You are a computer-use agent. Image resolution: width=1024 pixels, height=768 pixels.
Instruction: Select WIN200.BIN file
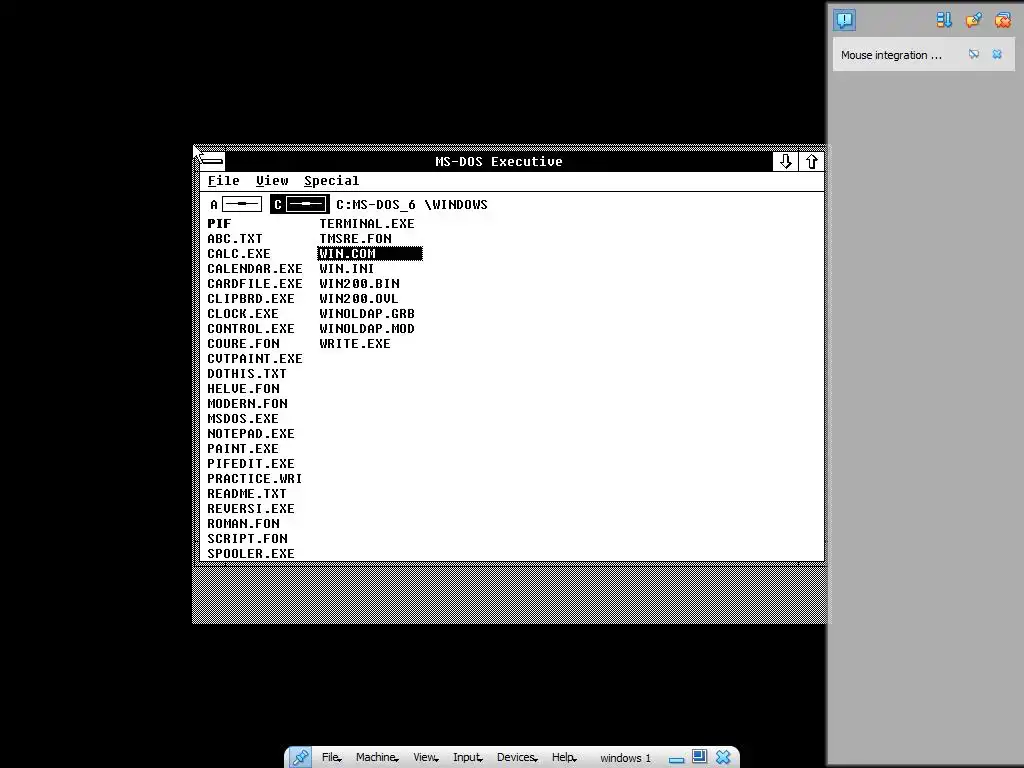[x=359, y=283]
